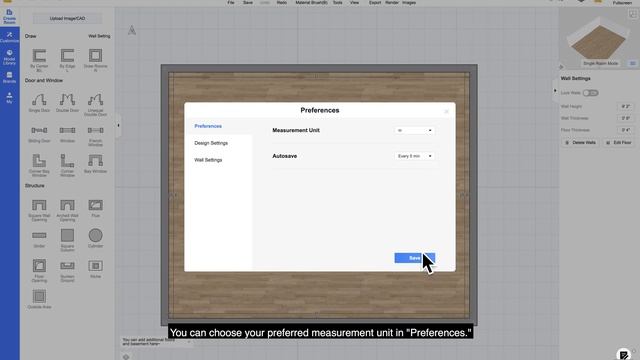Collapse the right Wall Settings panel arrow
The width and height of the screenshot is (640, 360).
click(555, 91)
